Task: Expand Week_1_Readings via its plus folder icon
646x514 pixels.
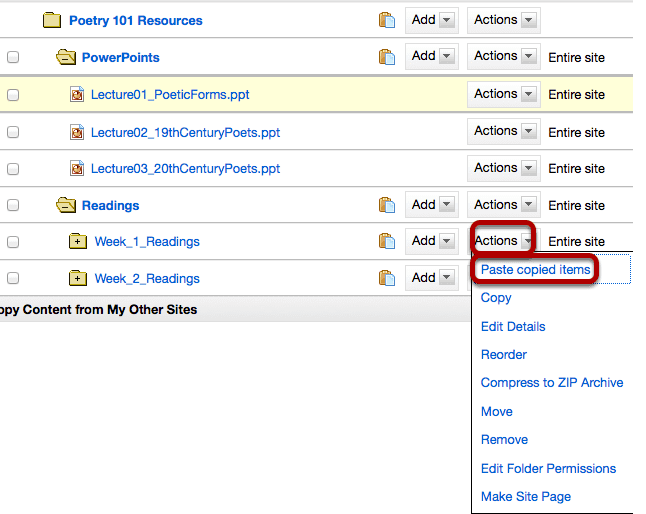Action: point(77,241)
